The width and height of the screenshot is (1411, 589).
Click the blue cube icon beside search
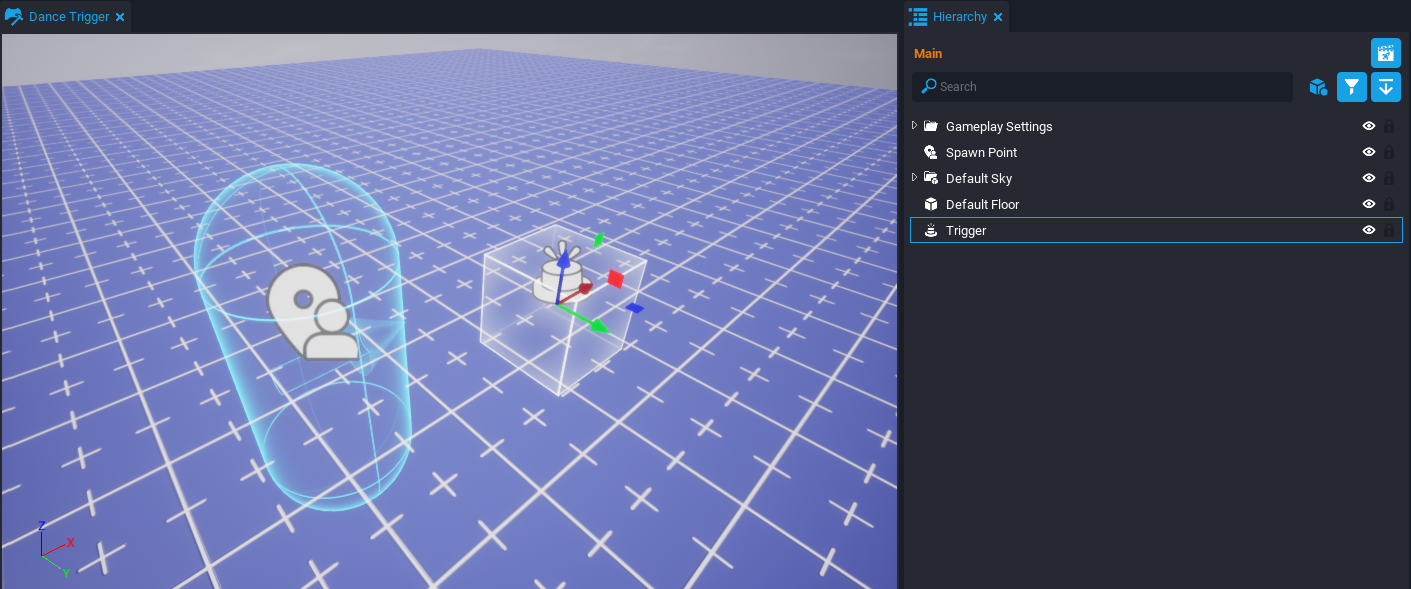point(1317,87)
